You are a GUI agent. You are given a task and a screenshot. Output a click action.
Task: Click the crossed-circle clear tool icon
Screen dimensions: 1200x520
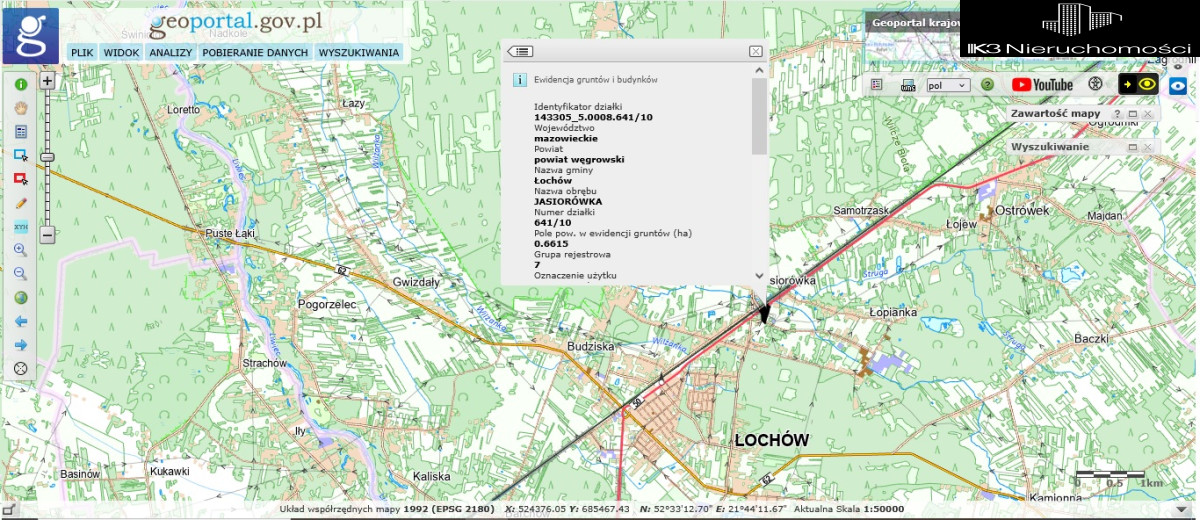(20, 368)
